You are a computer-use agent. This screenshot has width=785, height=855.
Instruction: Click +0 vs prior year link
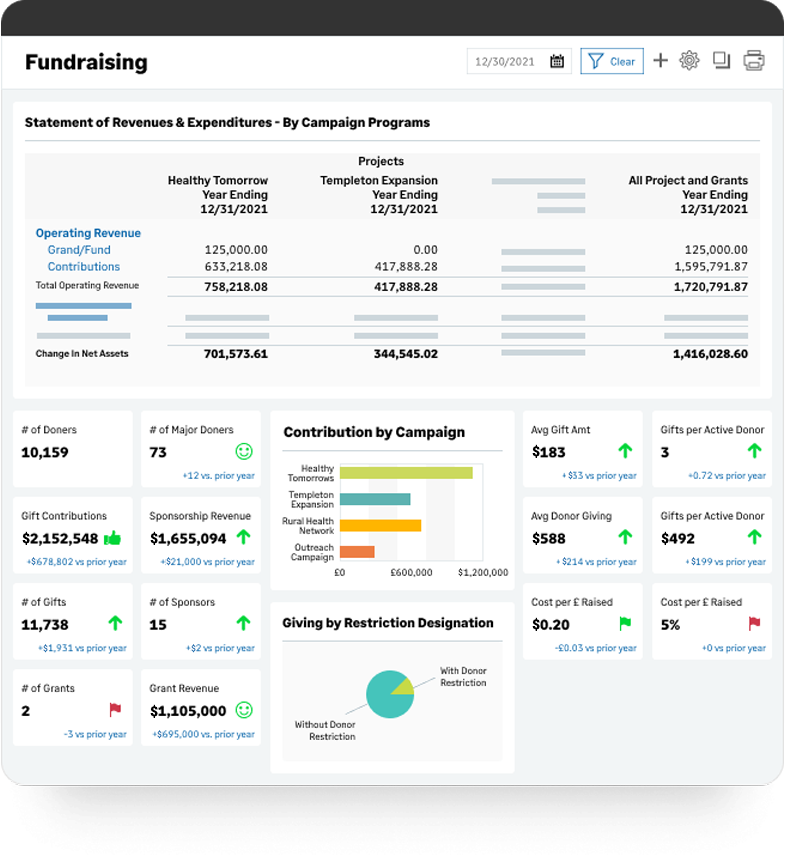pyautogui.click(x=734, y=648)
